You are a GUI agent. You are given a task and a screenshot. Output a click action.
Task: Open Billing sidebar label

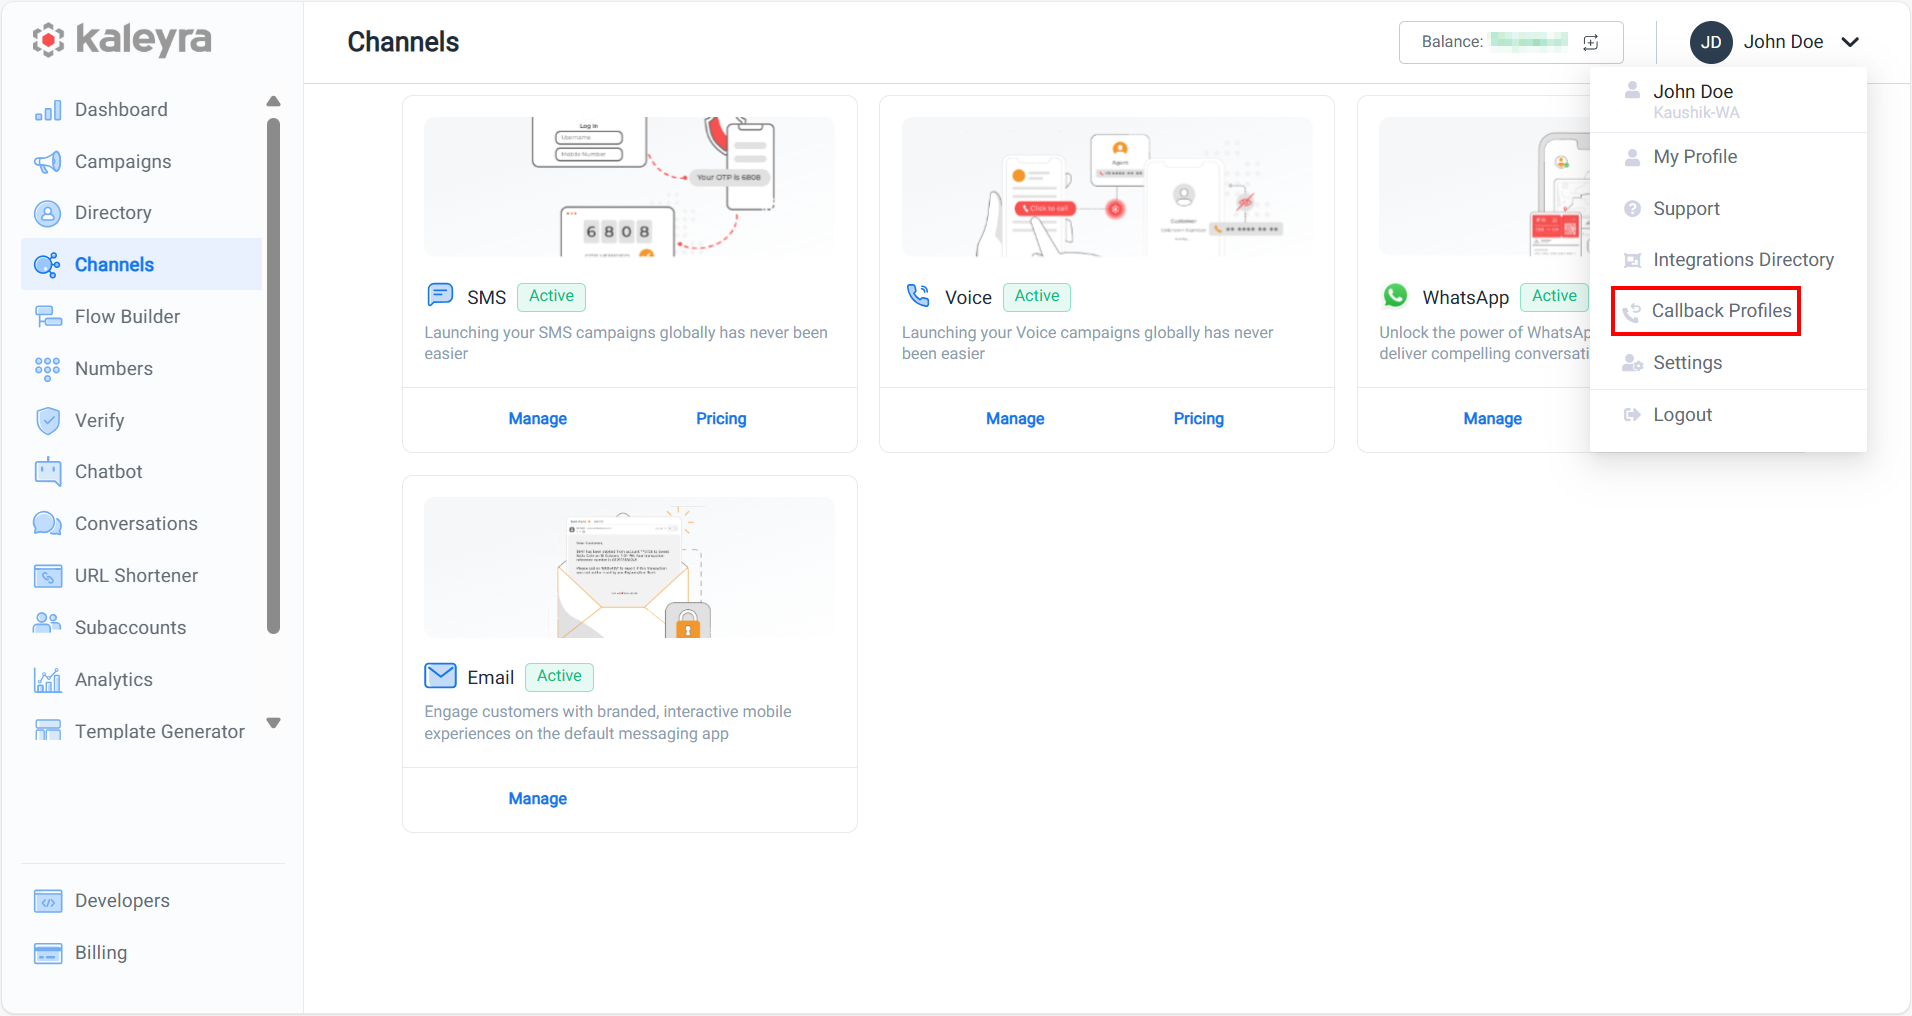(x=101, y=953)
